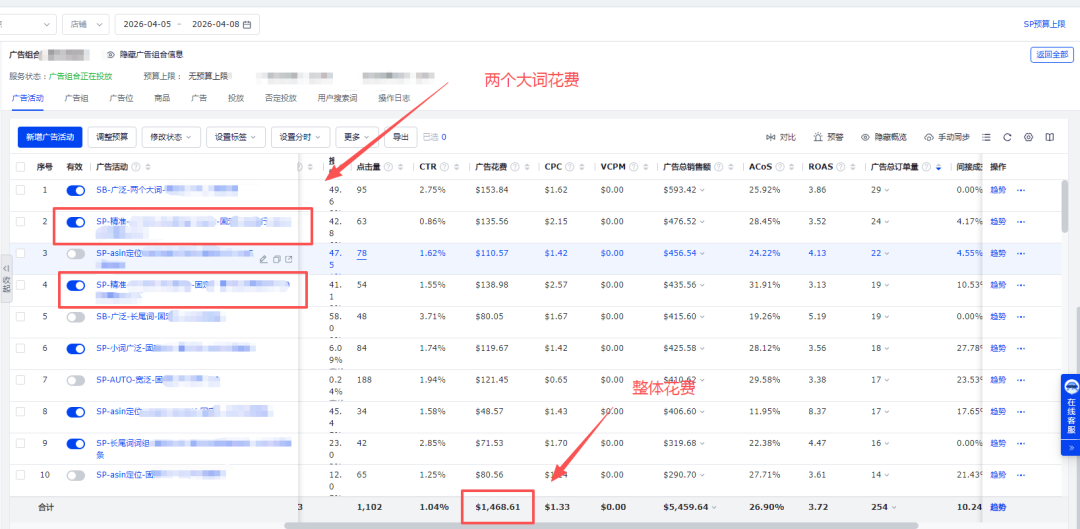
Task: Enable toggle for SB-广泛-长尾词 campaign
Action: tap(76, 317)
